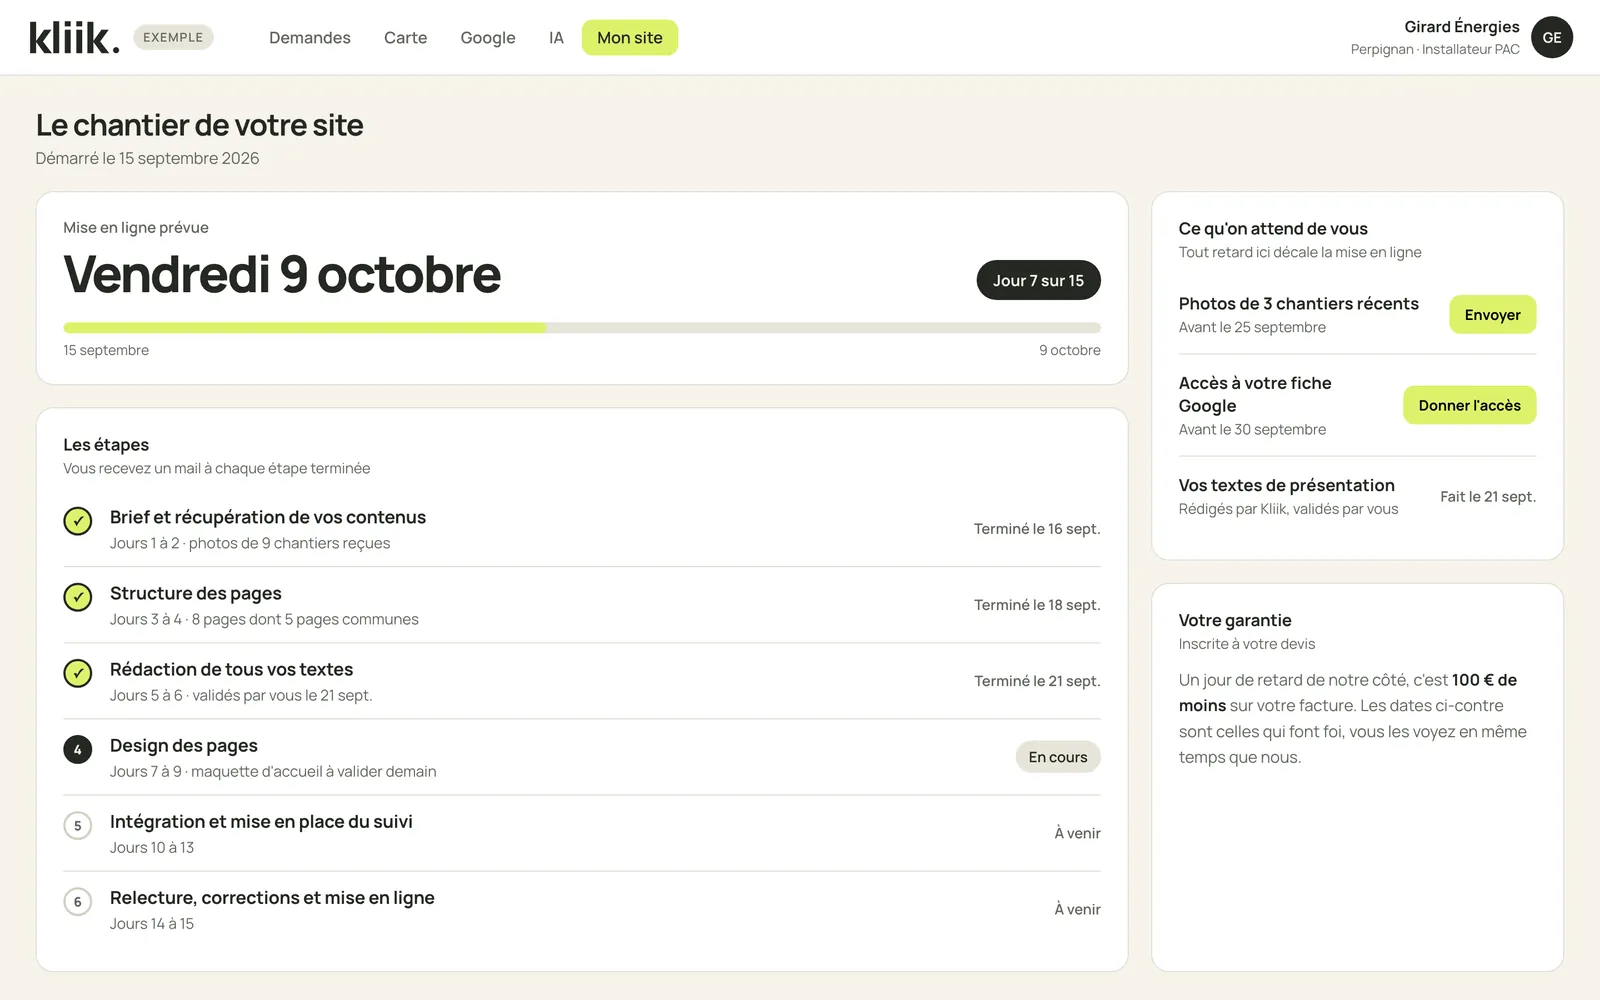Switch to the Carte tab
This screenshot has height=1000, width=1600.
tap(405, 37)
